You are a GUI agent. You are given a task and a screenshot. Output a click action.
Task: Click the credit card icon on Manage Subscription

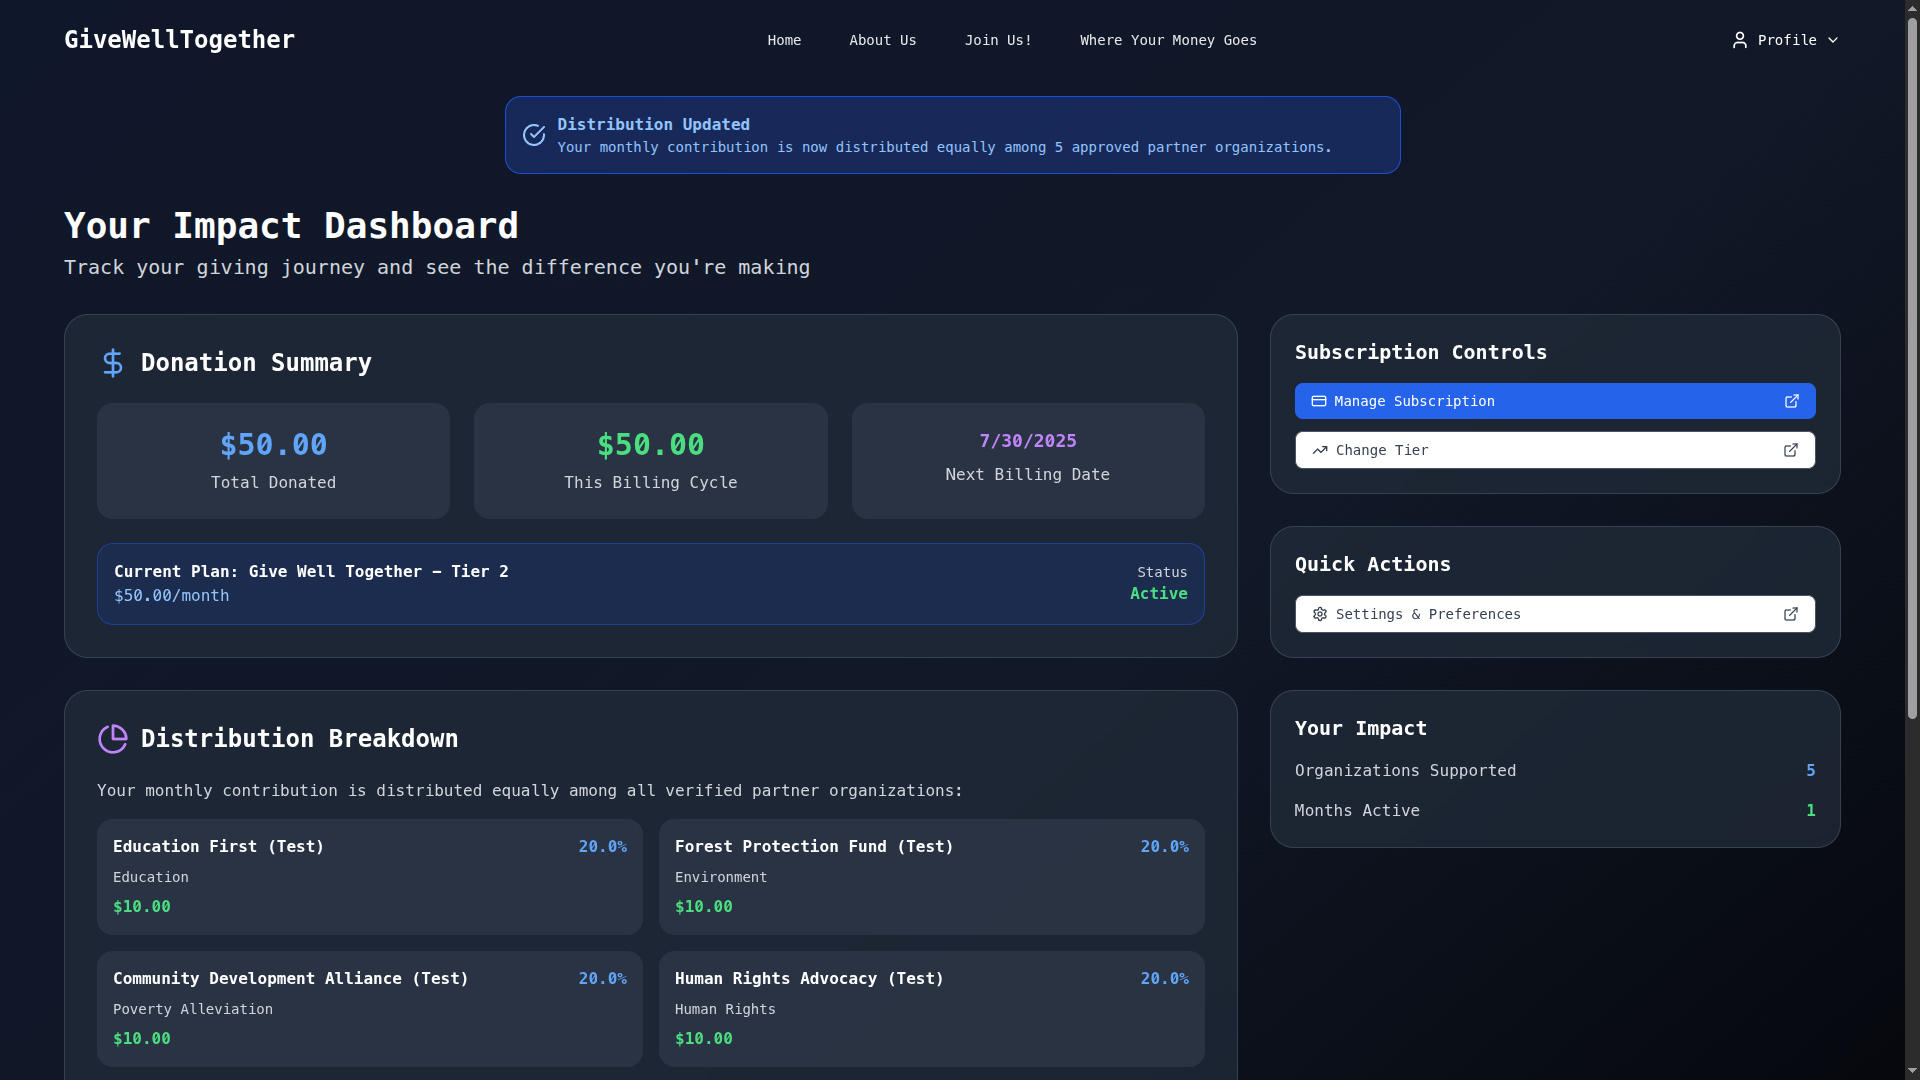click(x=1319, y=401)
